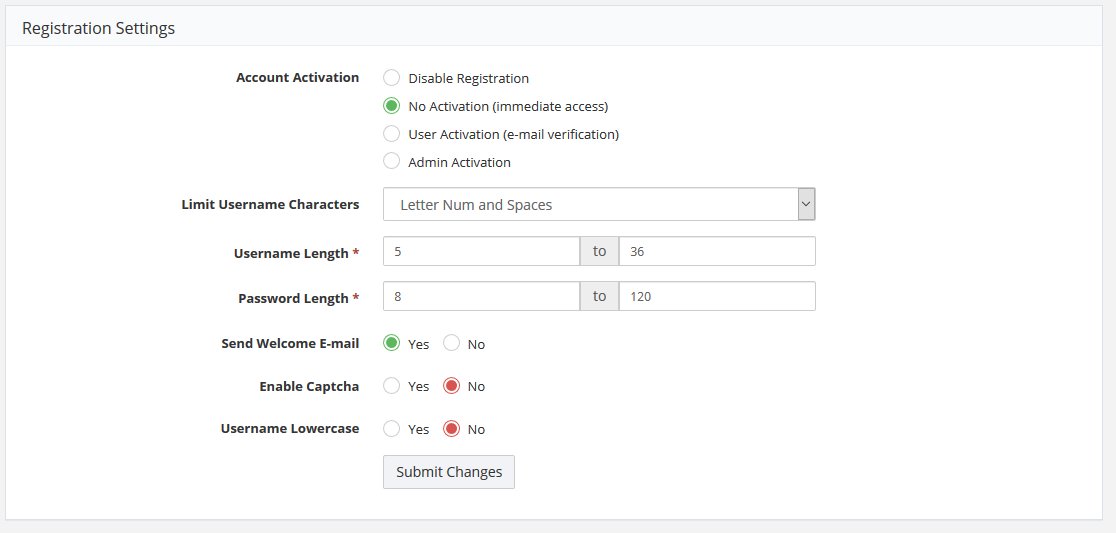Viewport: 1116px width, 533px height.
Task: Set Send Welcome E-mail to Yes
Action: tap(392, 343)
